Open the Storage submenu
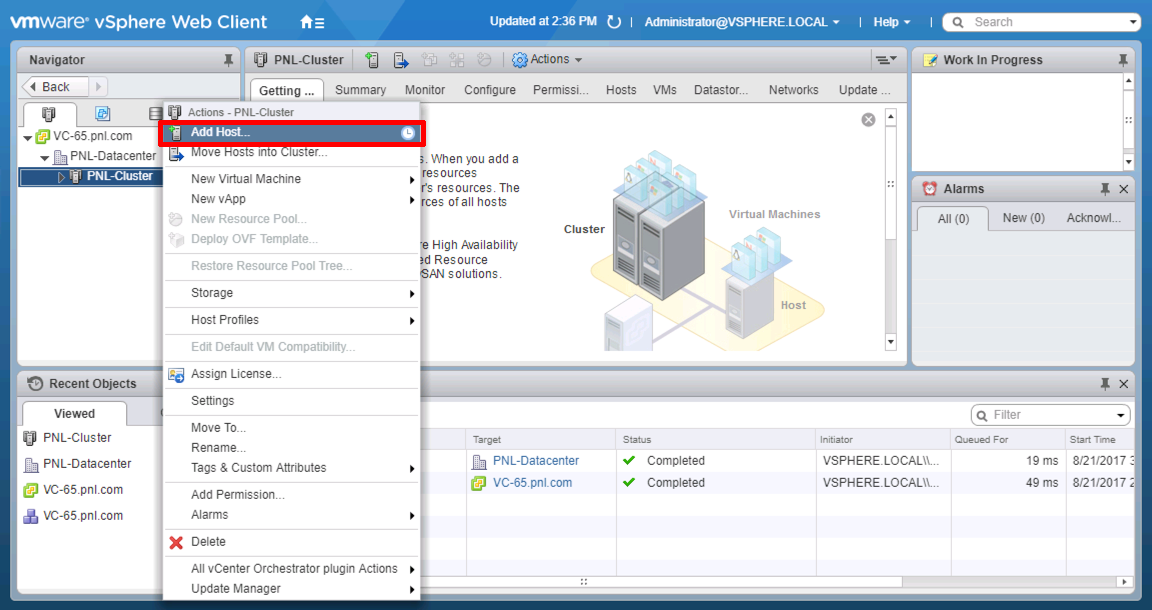Image resolution: width=1152 pixels, height=610 pixels. [x=291, y=293]
